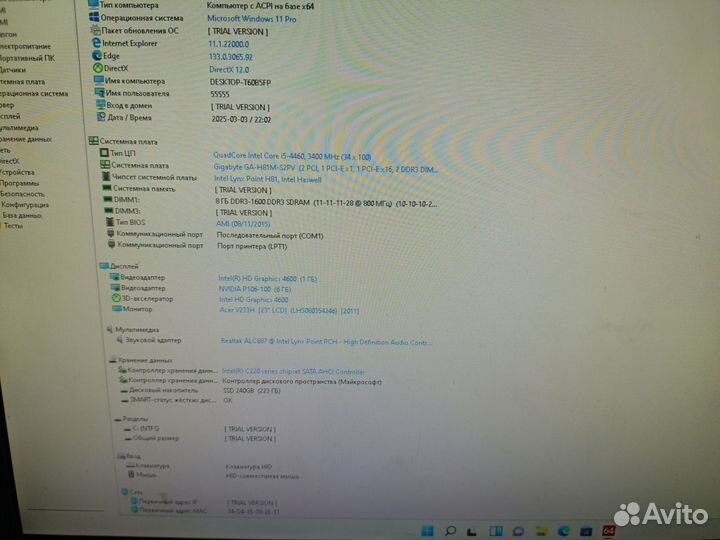
Task: Click the user name value 55555
Action: point(220,94)
